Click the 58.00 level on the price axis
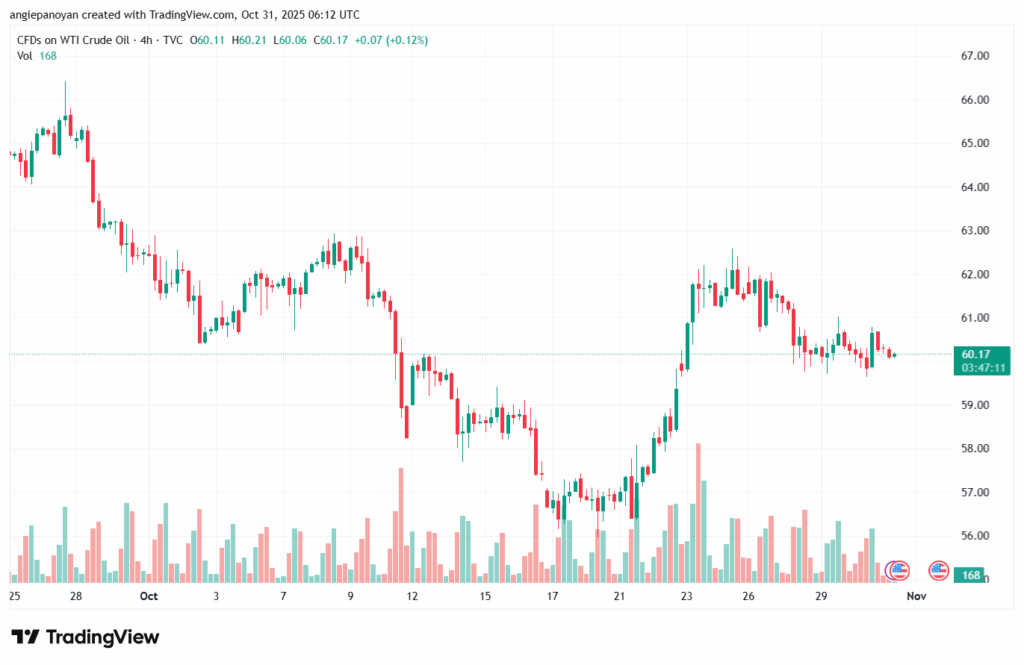This screenshot has height=665, width=1024. click(x=975, y=449)
